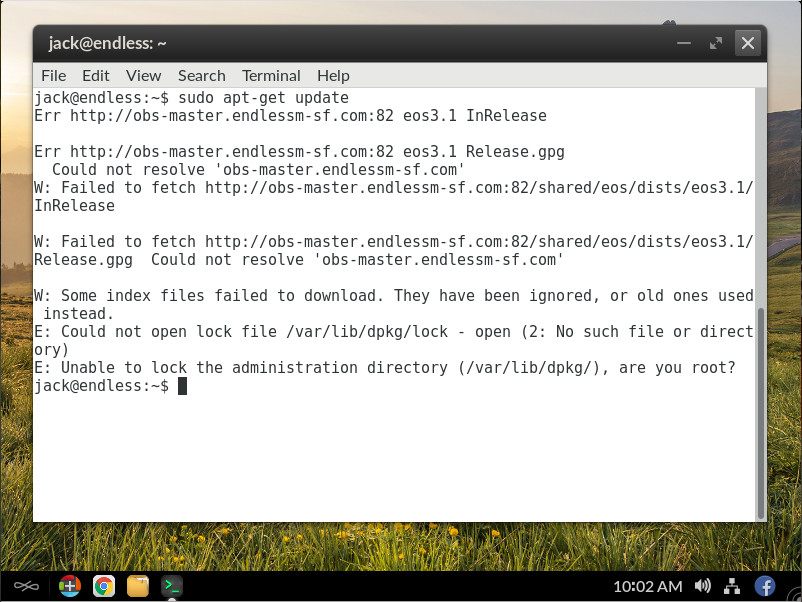Click the 10:02 AM clock
This screenshot has width=802, height=602.
coord(647,586)
